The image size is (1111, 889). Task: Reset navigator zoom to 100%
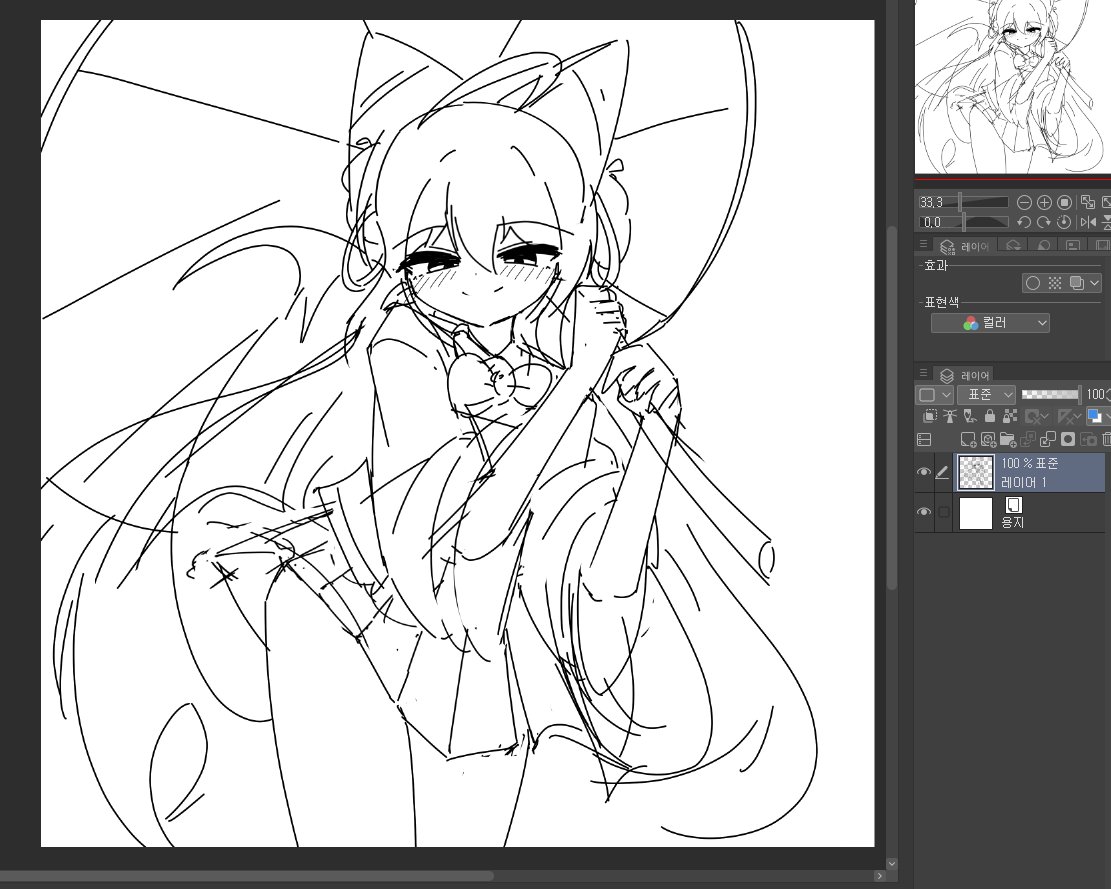click(x=1064, y=203)
